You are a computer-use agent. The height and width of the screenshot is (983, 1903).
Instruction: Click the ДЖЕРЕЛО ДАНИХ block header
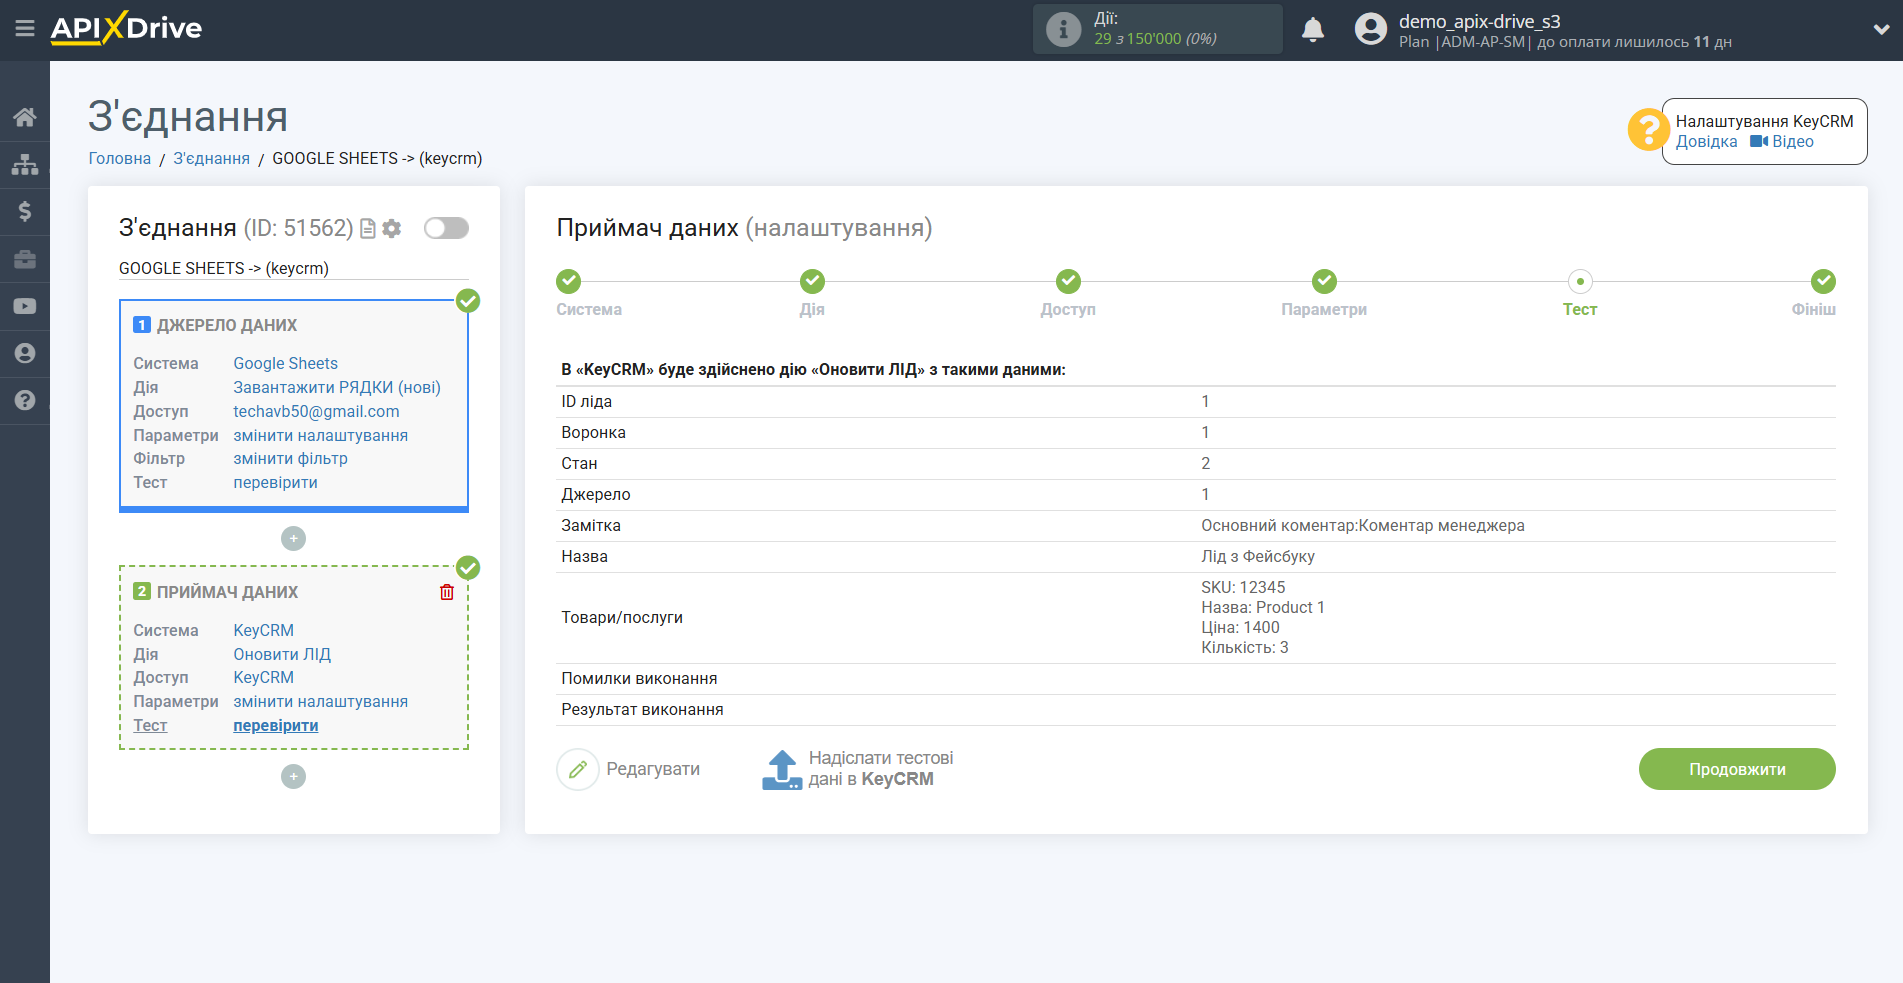coord(227,326)
